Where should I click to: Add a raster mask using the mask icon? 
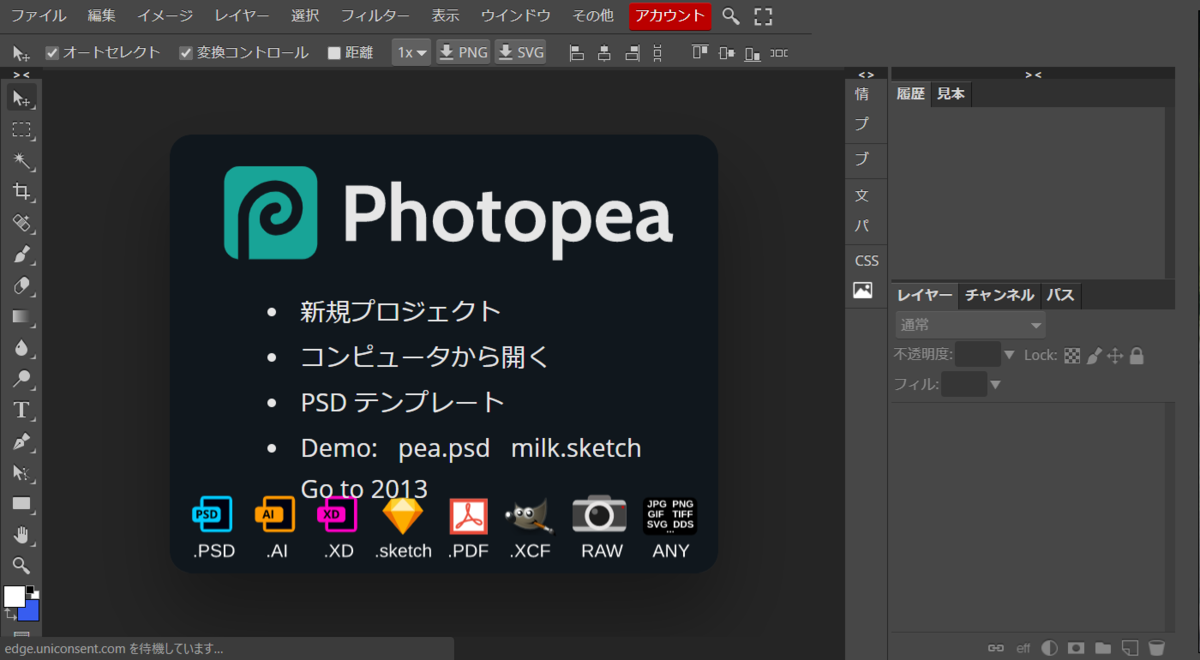click(1076, 647)
